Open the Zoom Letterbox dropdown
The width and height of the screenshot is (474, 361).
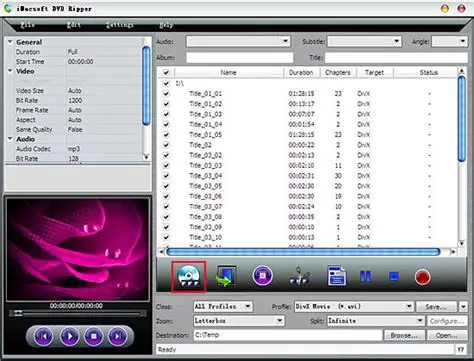click(239, 321)
